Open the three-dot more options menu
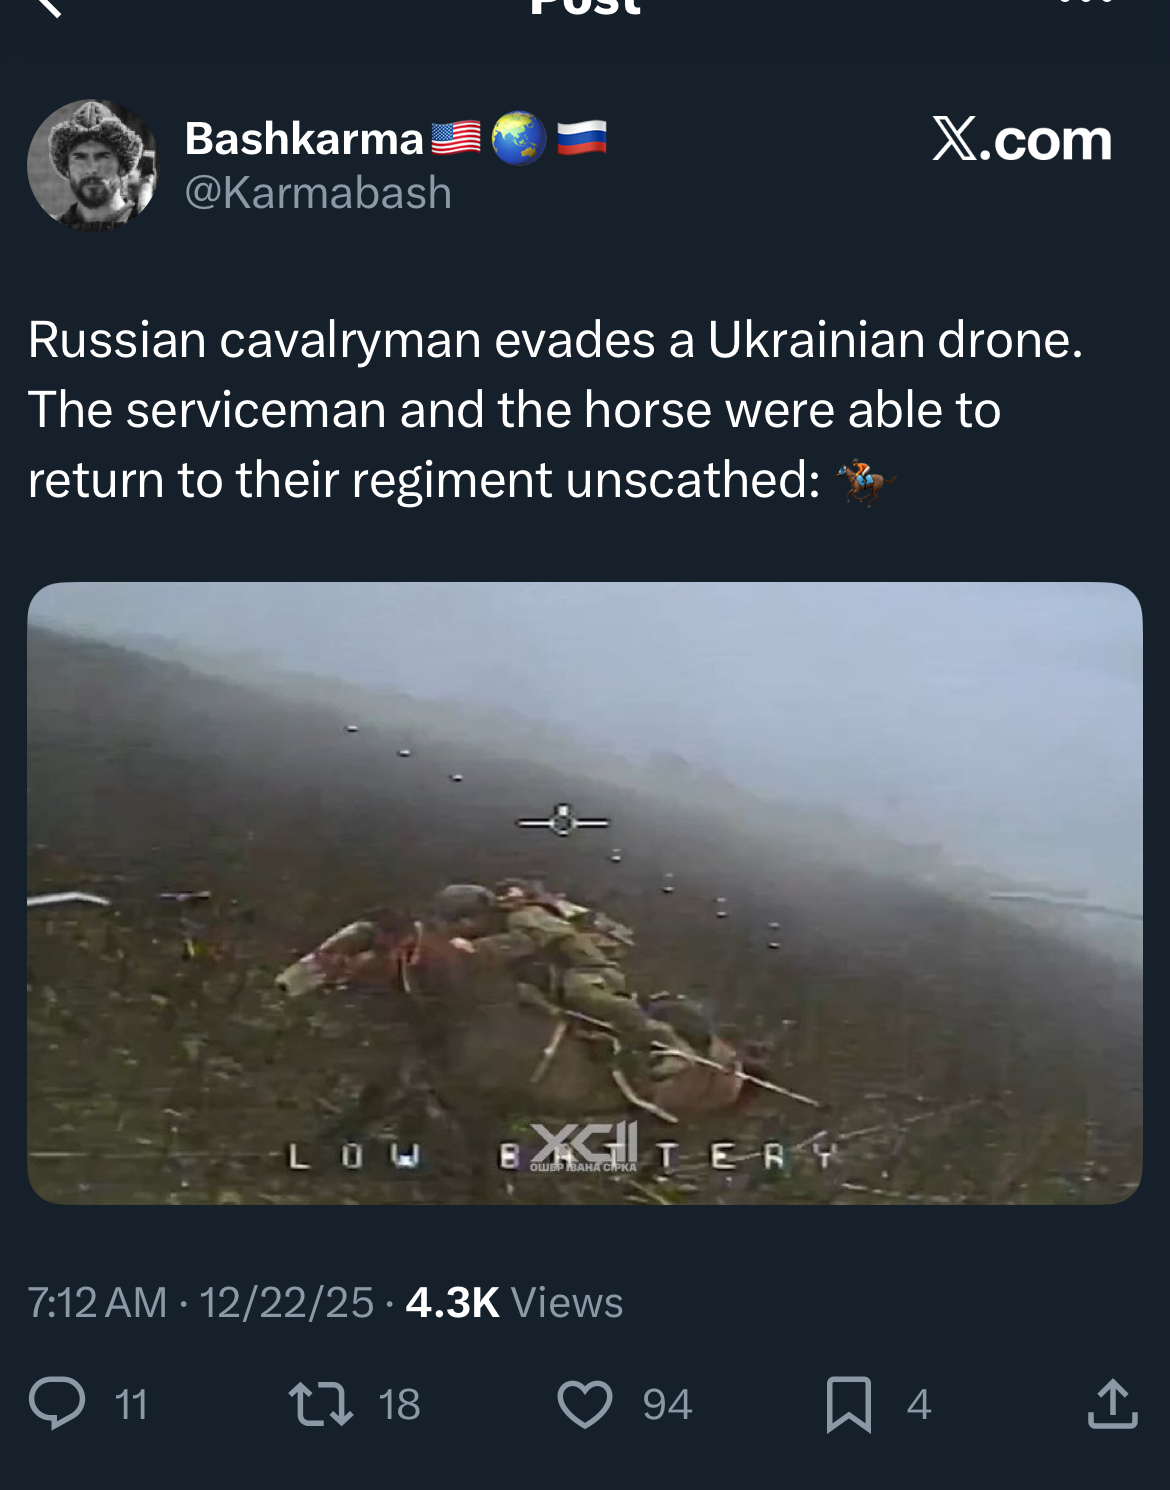The width and height of the screenshot is (1170, 1490). coord(1085,3)
